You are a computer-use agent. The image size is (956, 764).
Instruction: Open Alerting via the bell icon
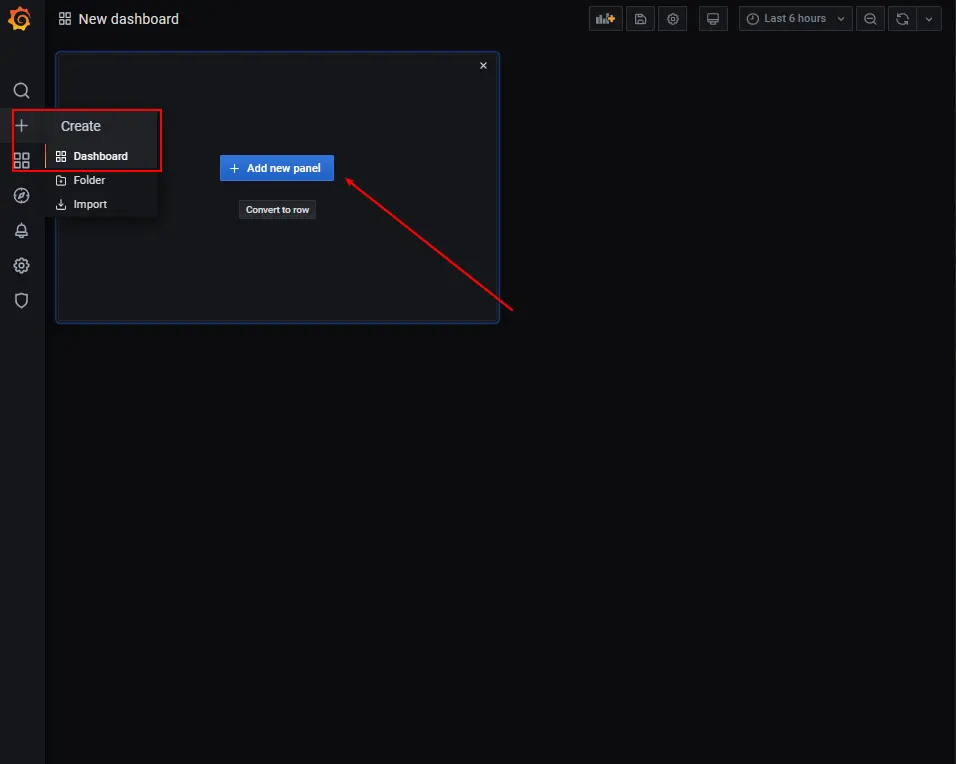tap(21, 231)
